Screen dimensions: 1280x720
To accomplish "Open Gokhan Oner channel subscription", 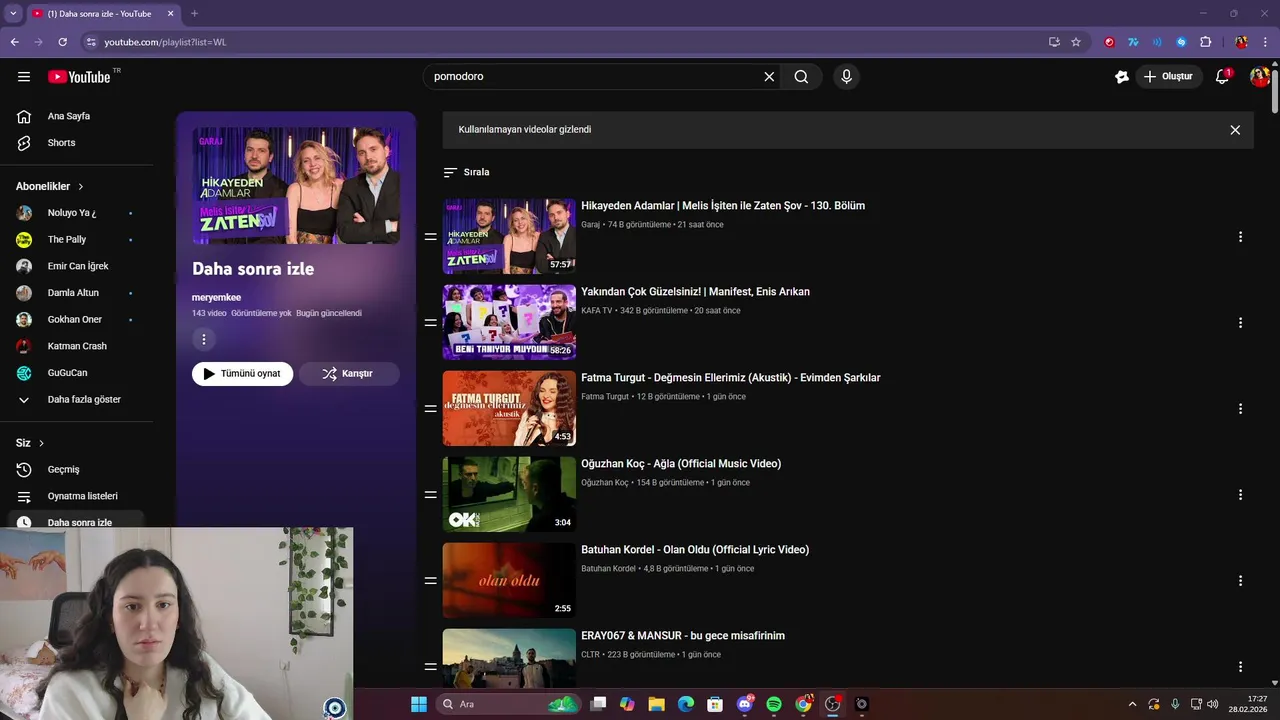I will coord(77,319).
